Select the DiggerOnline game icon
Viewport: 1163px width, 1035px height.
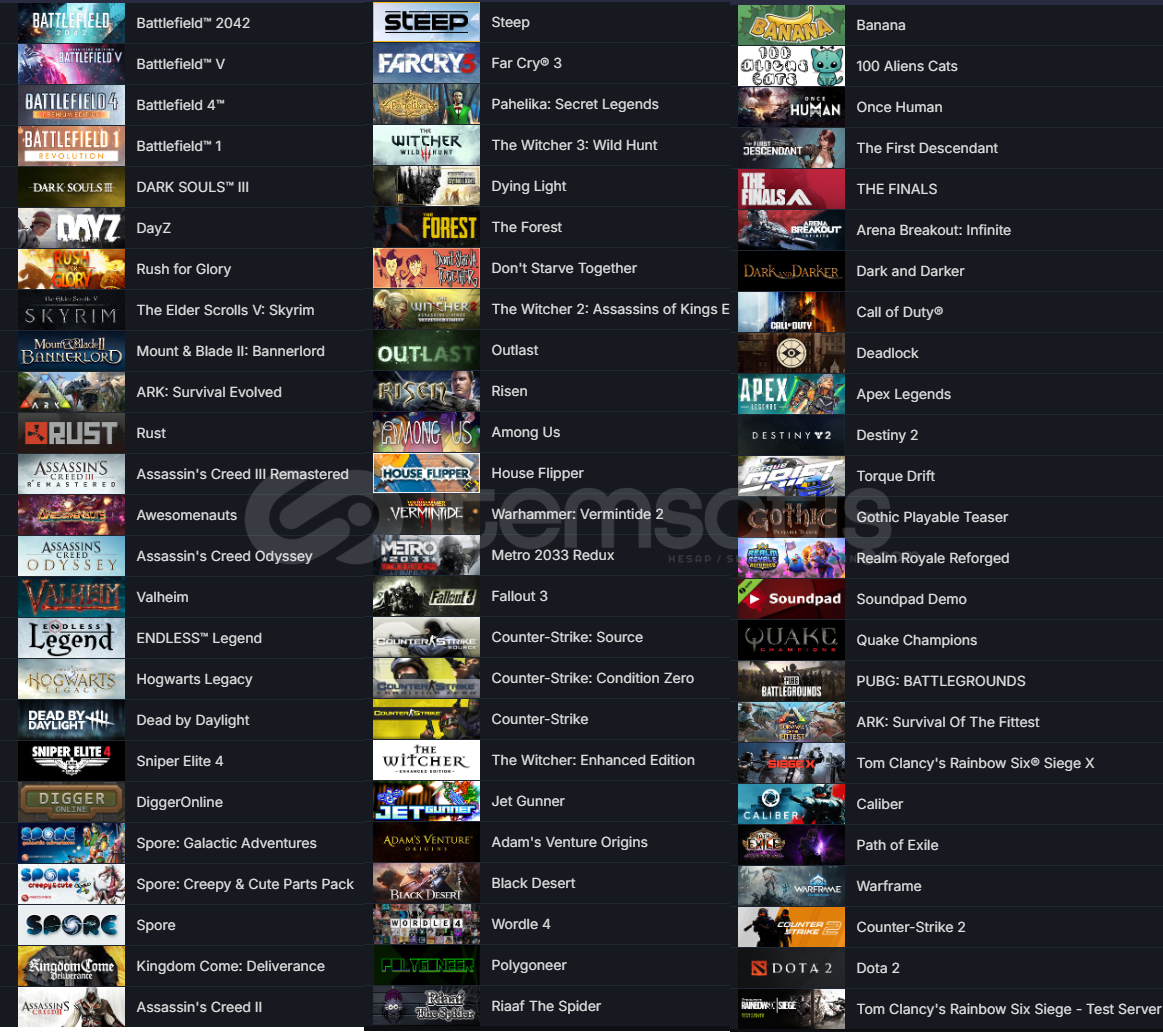(x=71, y=802)
